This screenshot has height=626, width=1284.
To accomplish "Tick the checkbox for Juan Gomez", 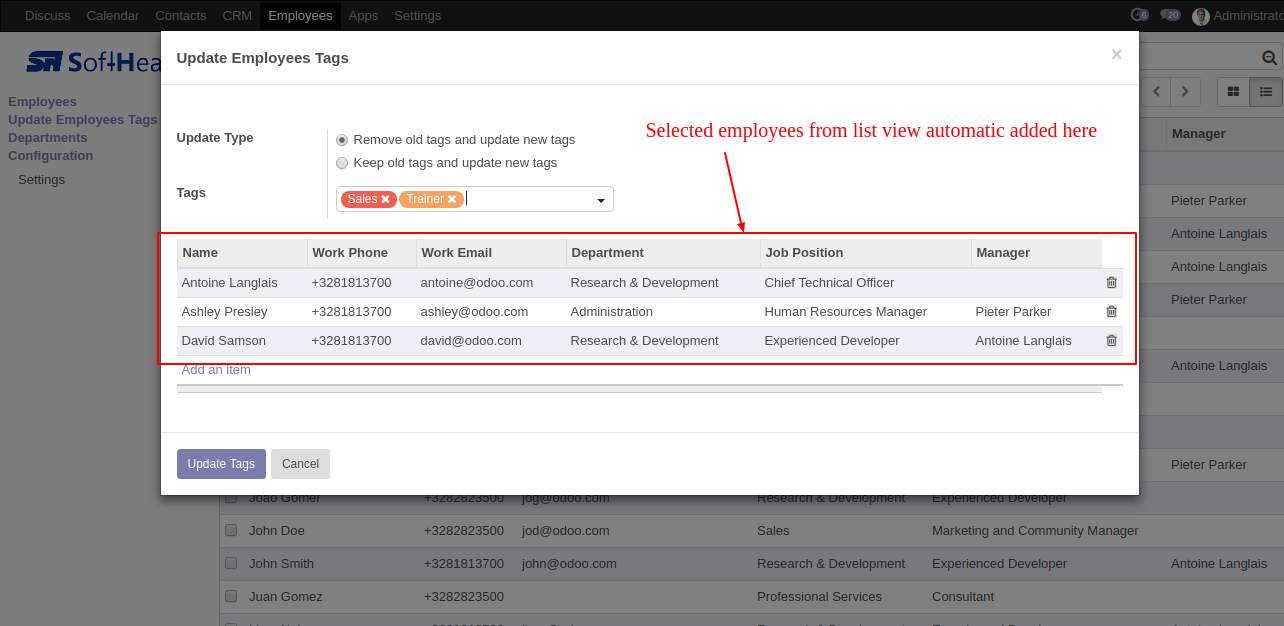I will 231,596.
